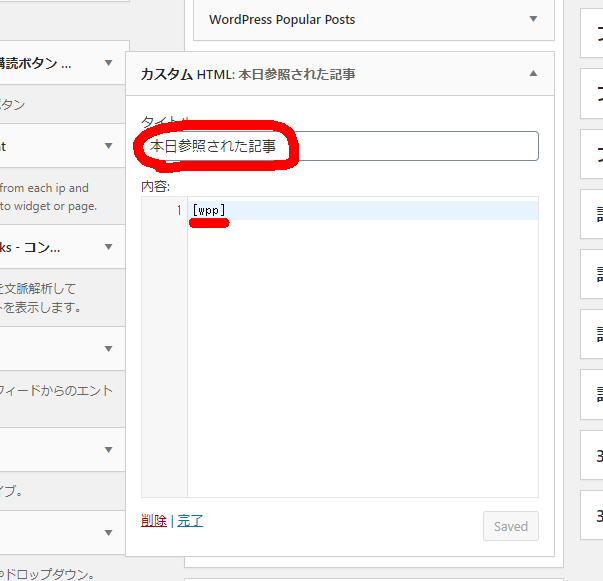Click the [wpp] code line in editor

[x=209, y=210]
